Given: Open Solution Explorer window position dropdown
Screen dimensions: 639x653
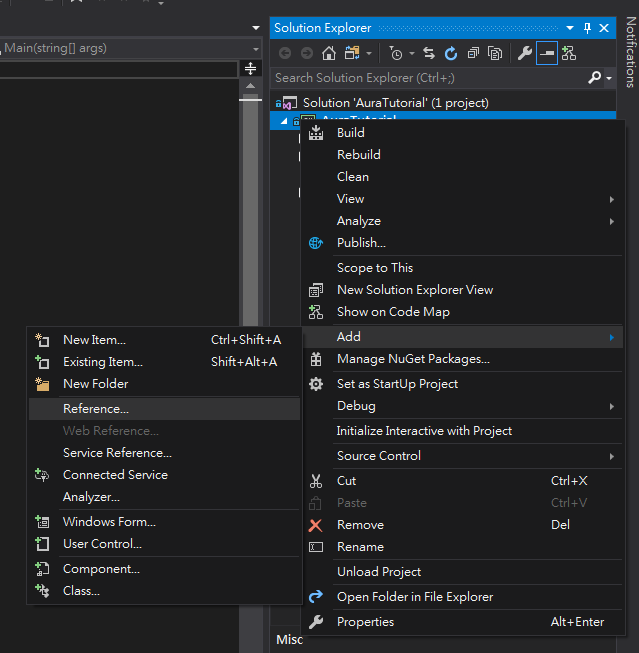Looking at the screenshot, I should tap(570, 28).
